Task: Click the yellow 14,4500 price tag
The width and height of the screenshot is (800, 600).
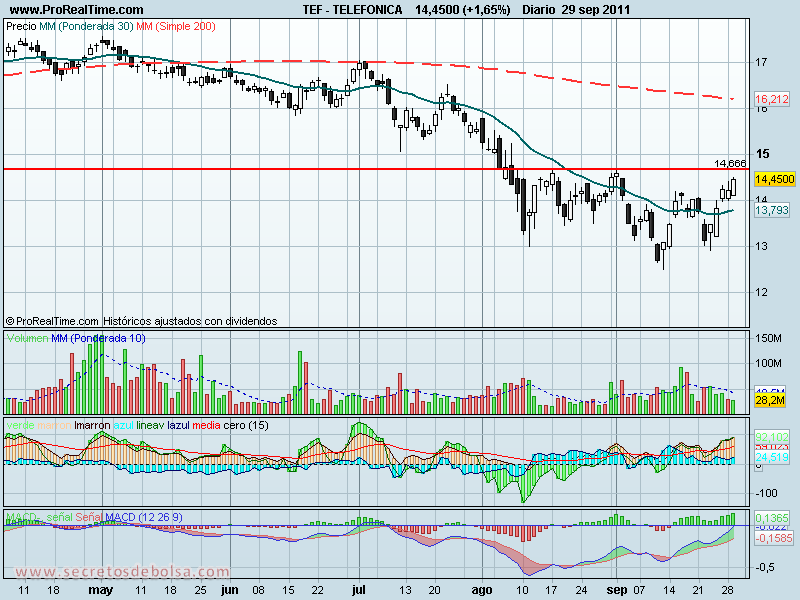Action: (x=774, y=179)
